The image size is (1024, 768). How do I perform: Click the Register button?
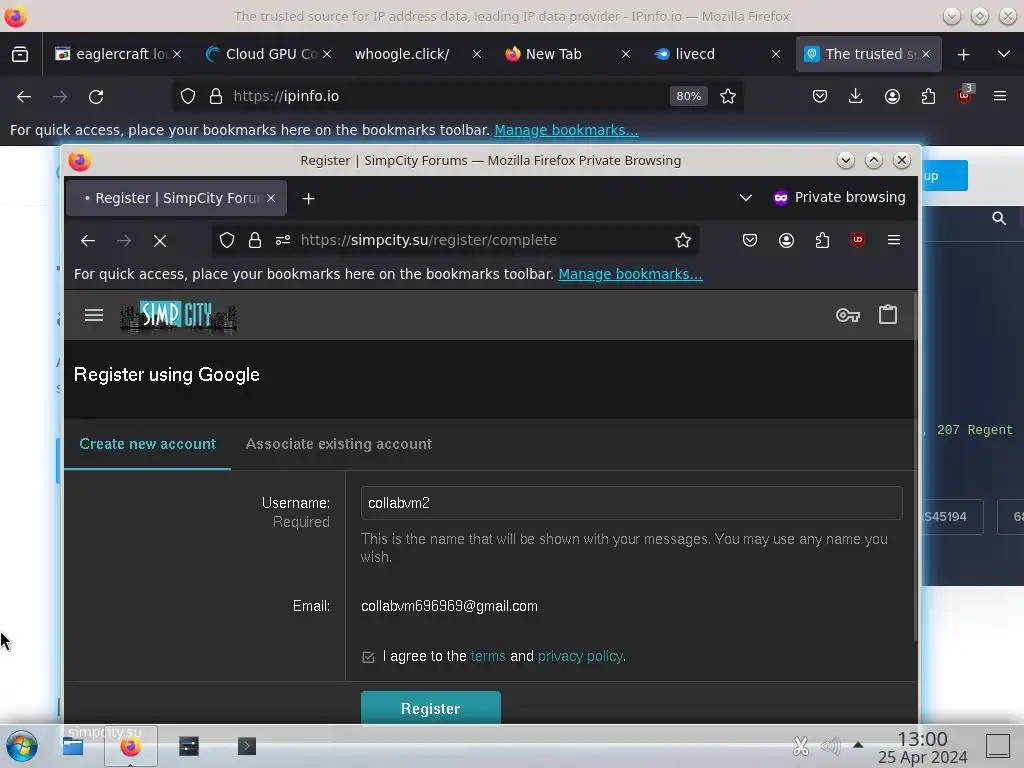(x=431, y=709)
